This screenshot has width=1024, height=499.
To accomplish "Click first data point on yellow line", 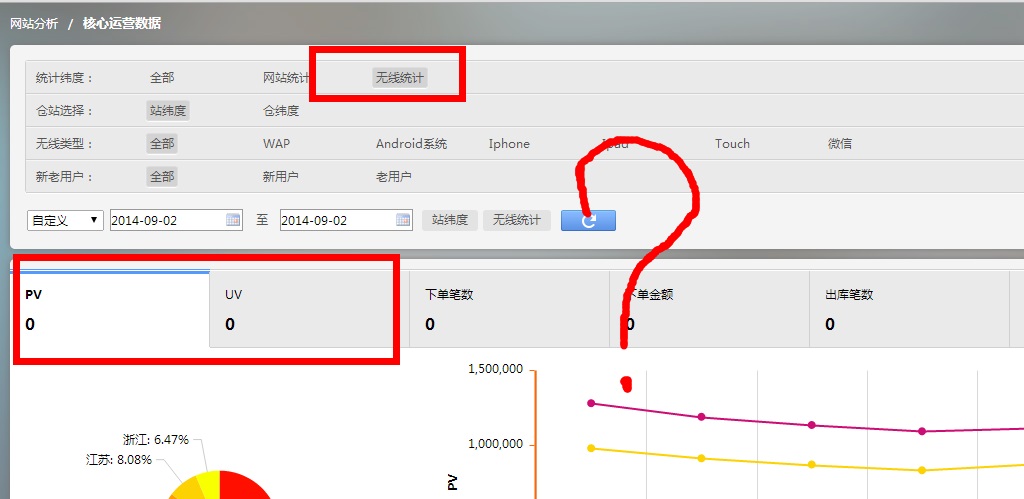I will point(591,448).
